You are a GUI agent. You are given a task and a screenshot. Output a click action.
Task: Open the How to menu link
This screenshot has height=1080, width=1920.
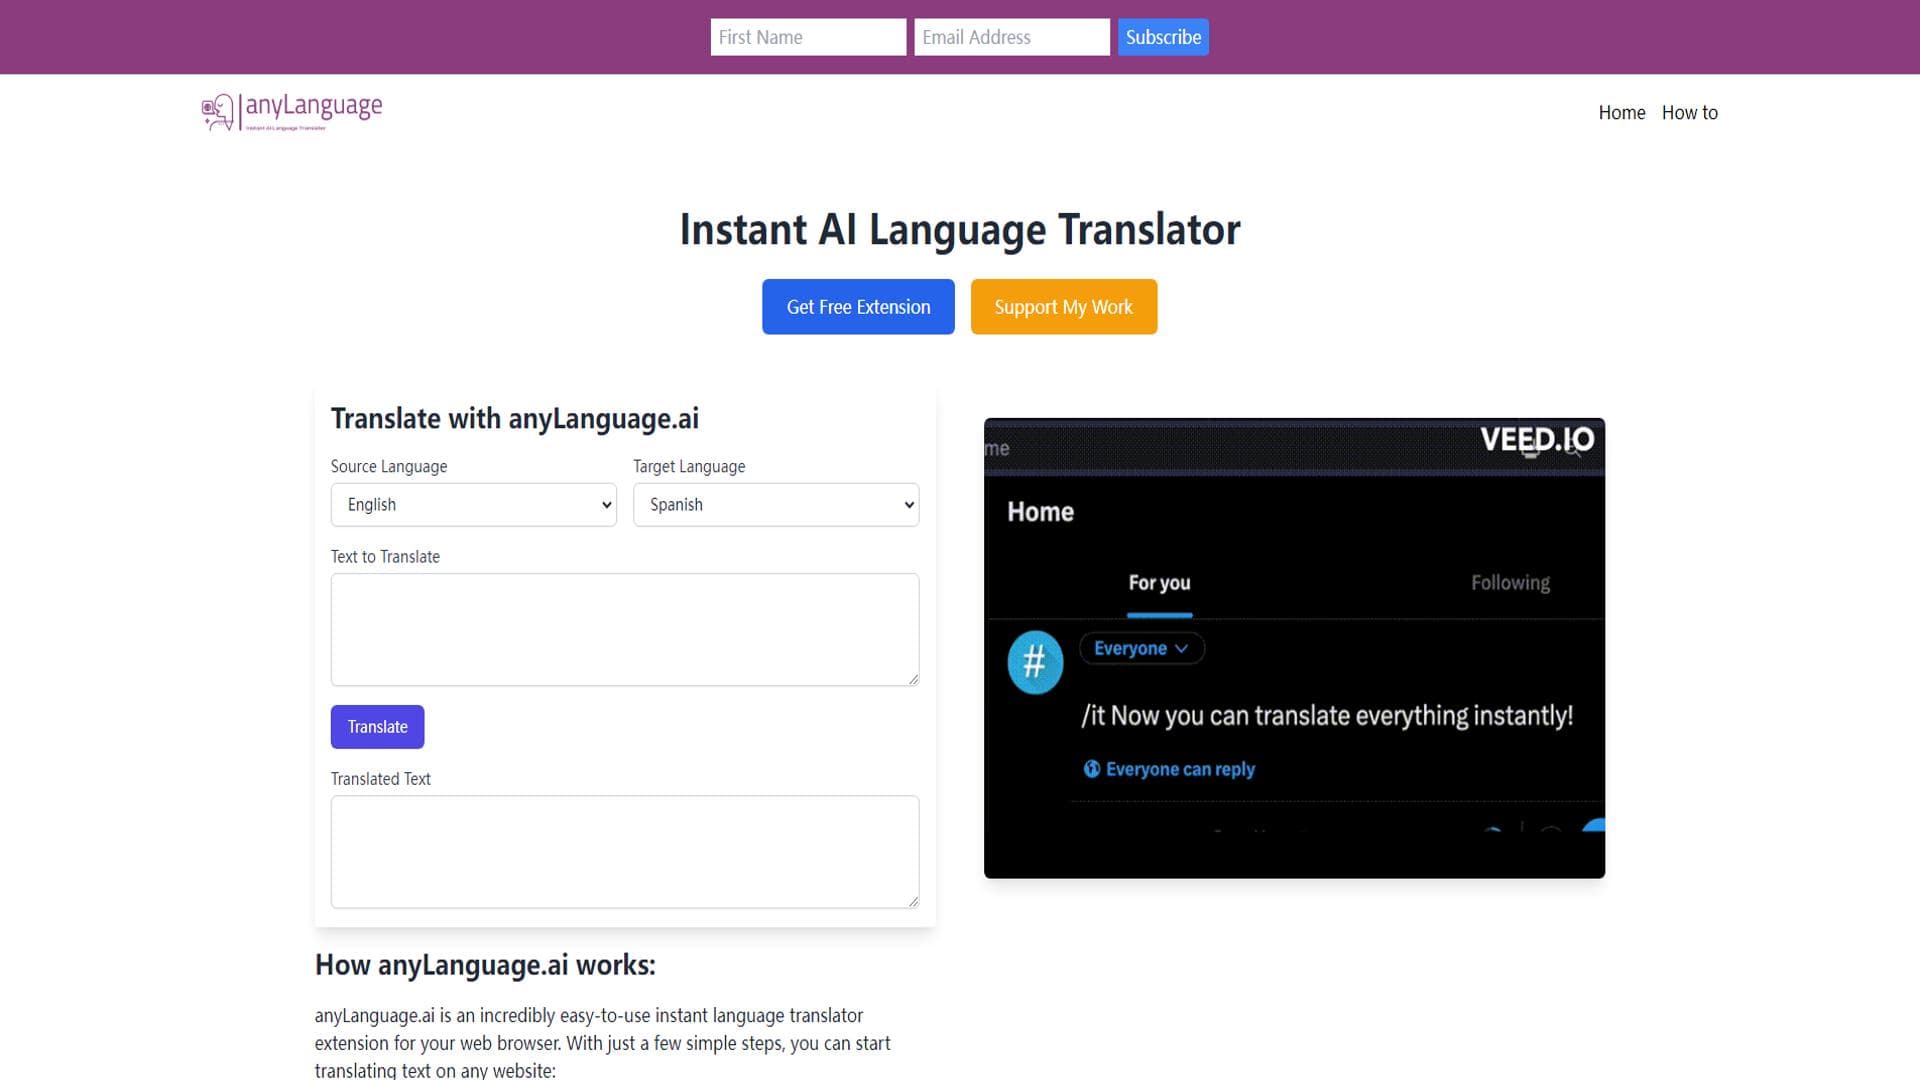1689,113
